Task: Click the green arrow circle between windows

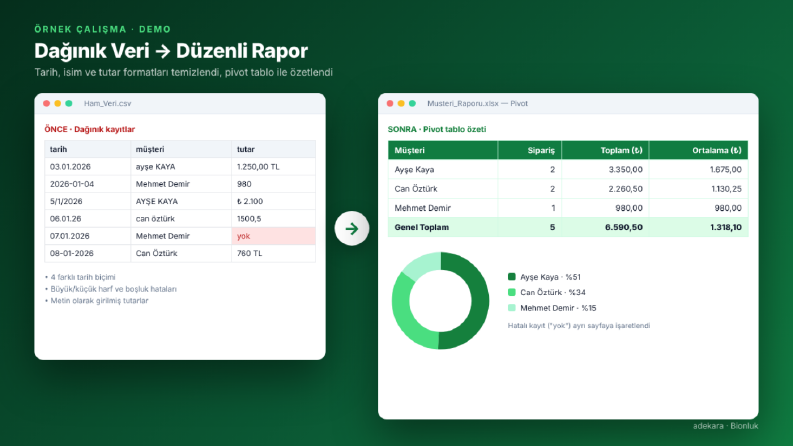Action: tap(351, 229)
